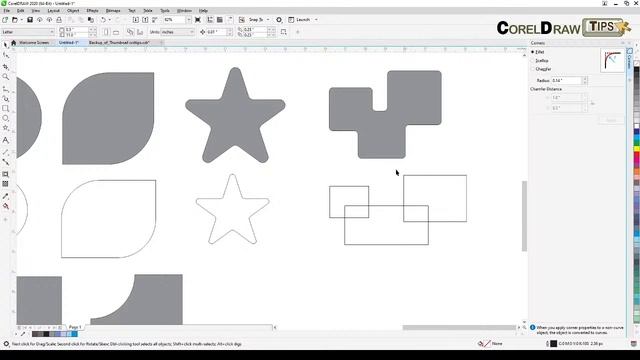Select the Drop Shadow tool
The image size is (640, 360).
(x=6, y=174)
